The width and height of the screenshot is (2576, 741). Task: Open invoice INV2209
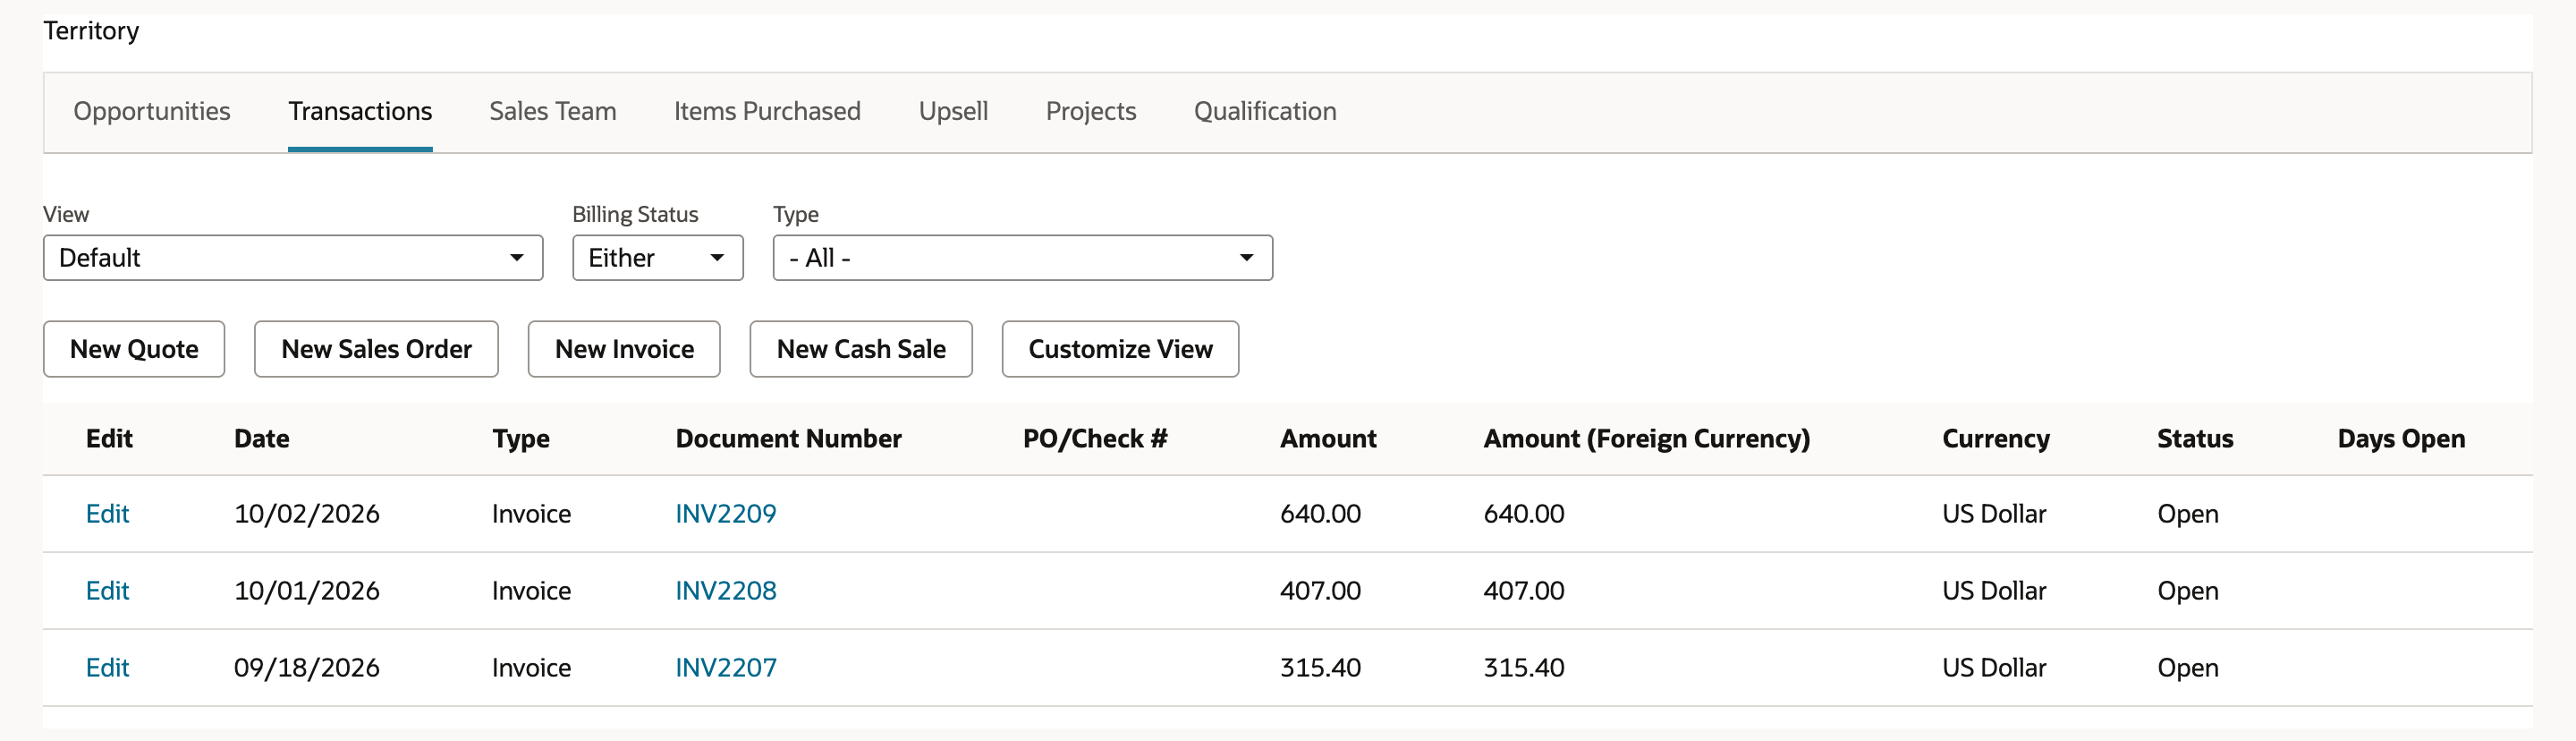pyautogui.click(x=726, y=514)
